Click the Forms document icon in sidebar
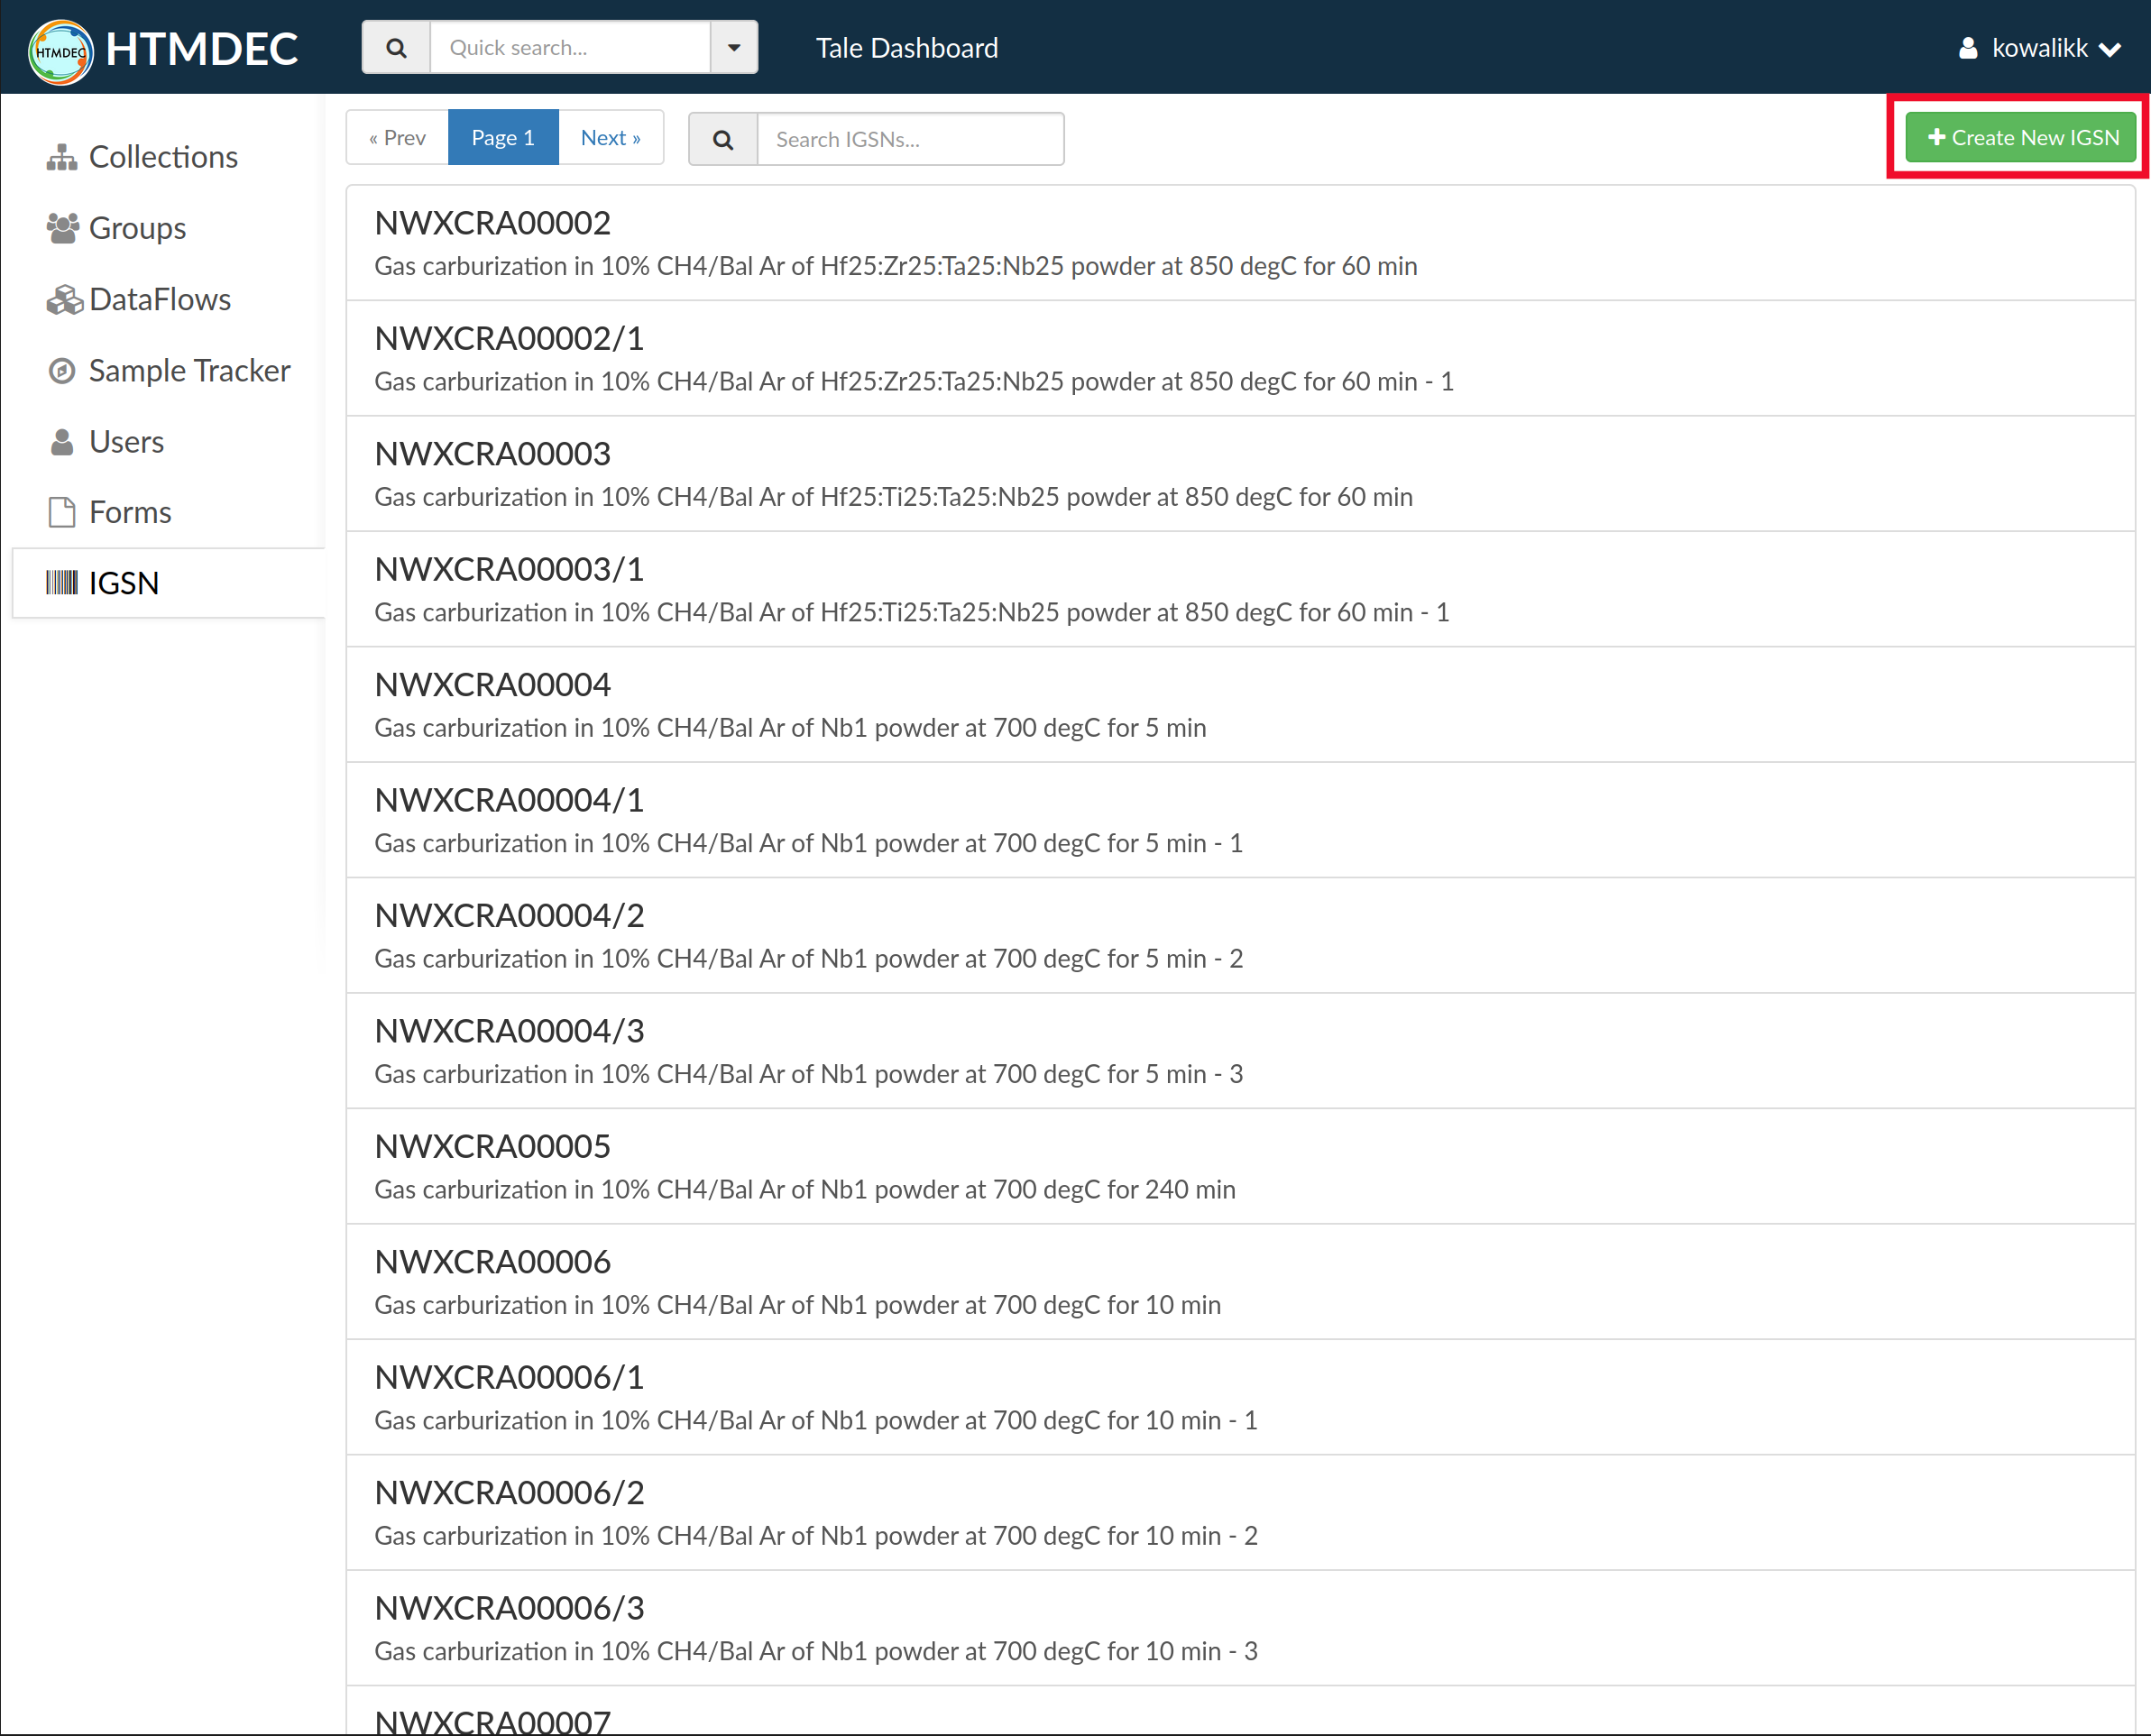The height and width of the screenshot is (1736, 2151). coord(62,512)
